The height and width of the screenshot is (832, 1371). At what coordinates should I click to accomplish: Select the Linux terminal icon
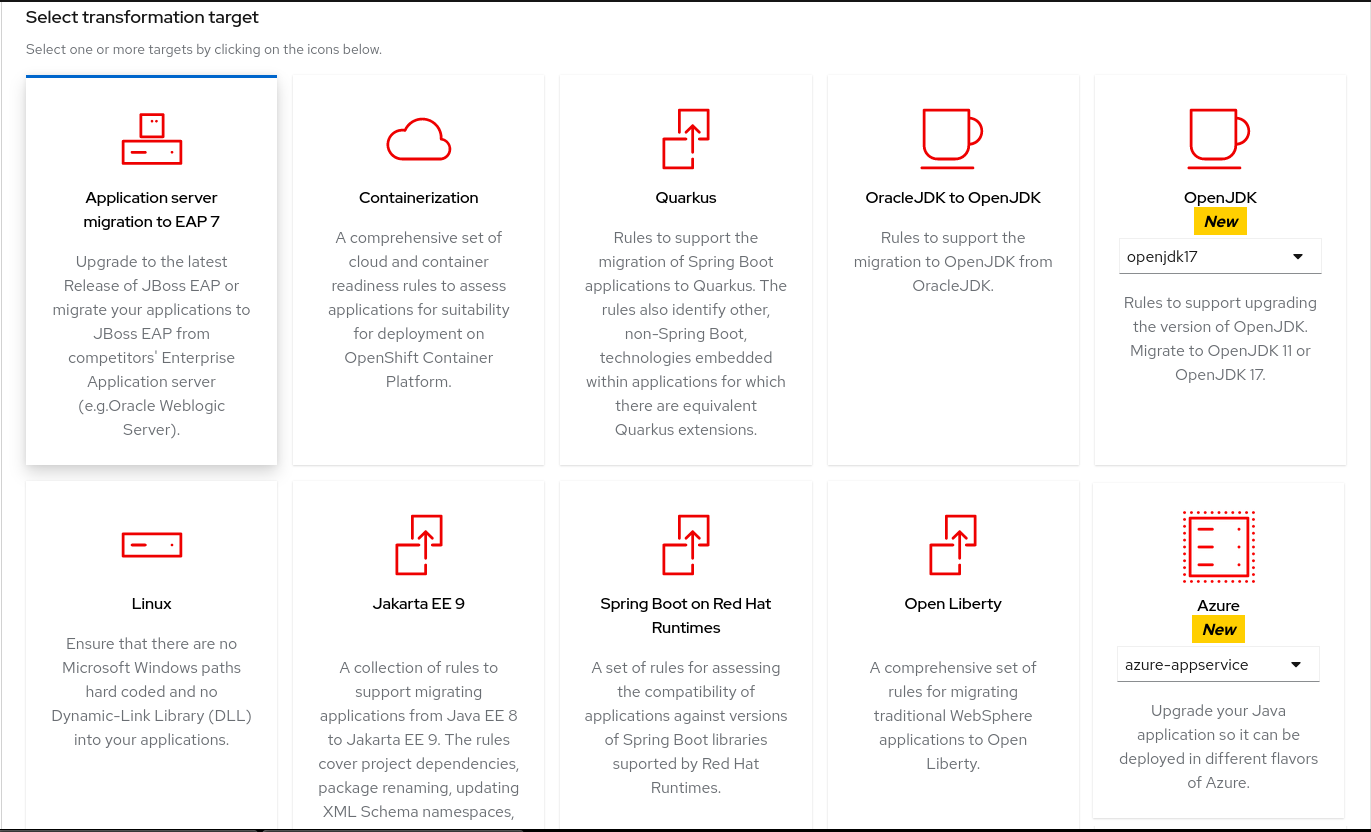151,545
